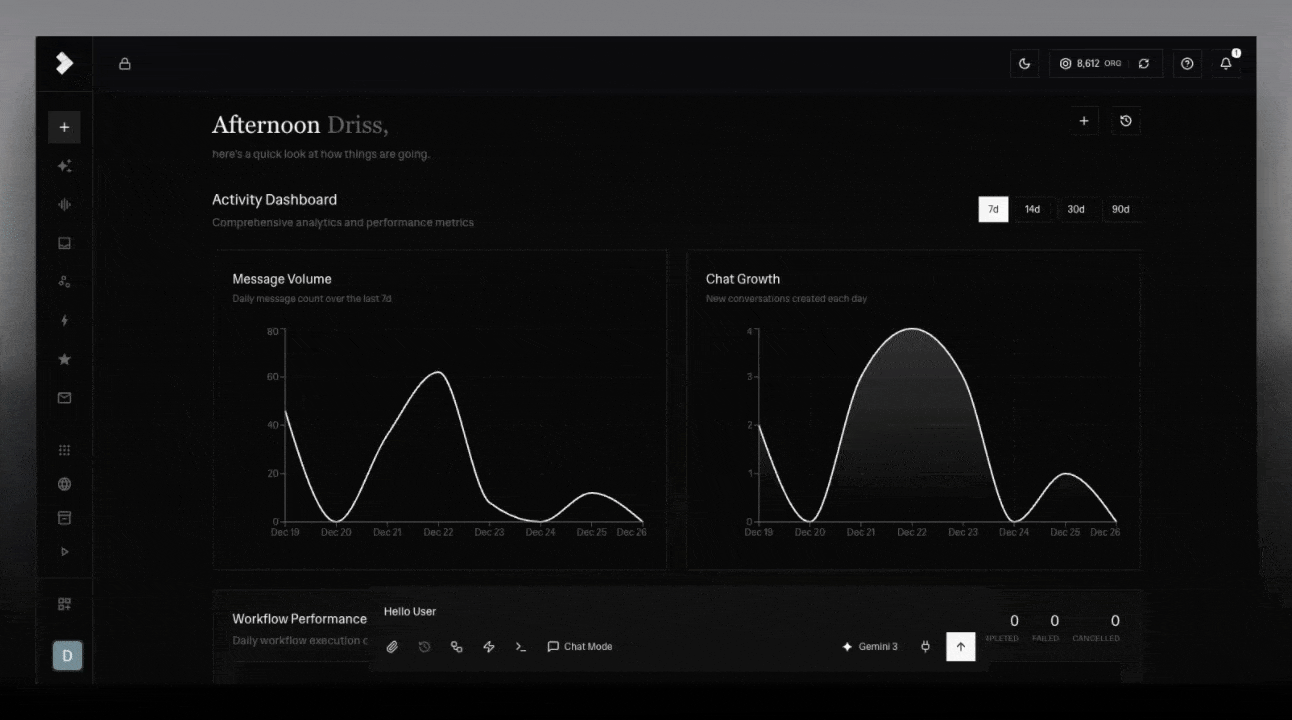Open the notifications bell
The height and width of the screenshot is (720, 1292).
click(1226, 64)
